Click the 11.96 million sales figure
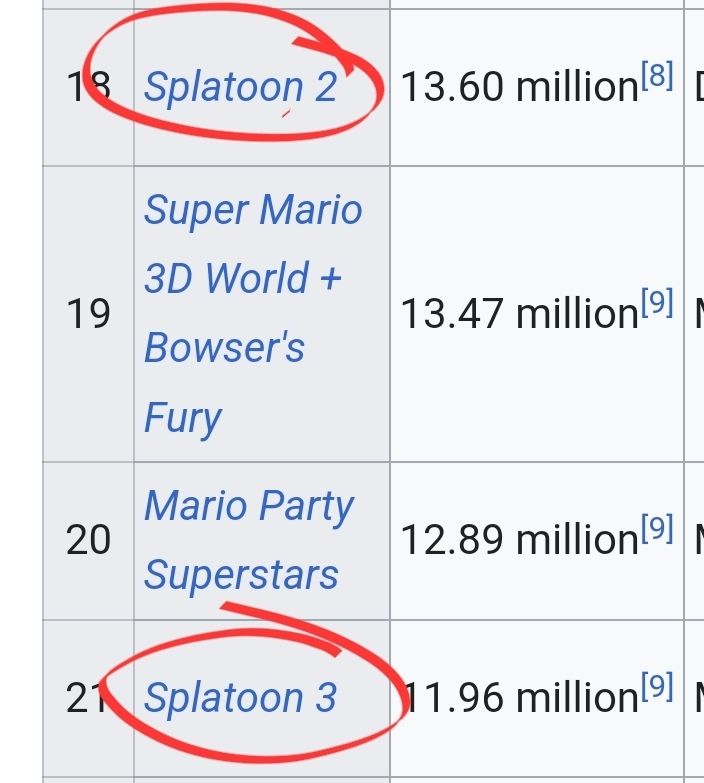704x783 pixels. [x=518, y=698]
